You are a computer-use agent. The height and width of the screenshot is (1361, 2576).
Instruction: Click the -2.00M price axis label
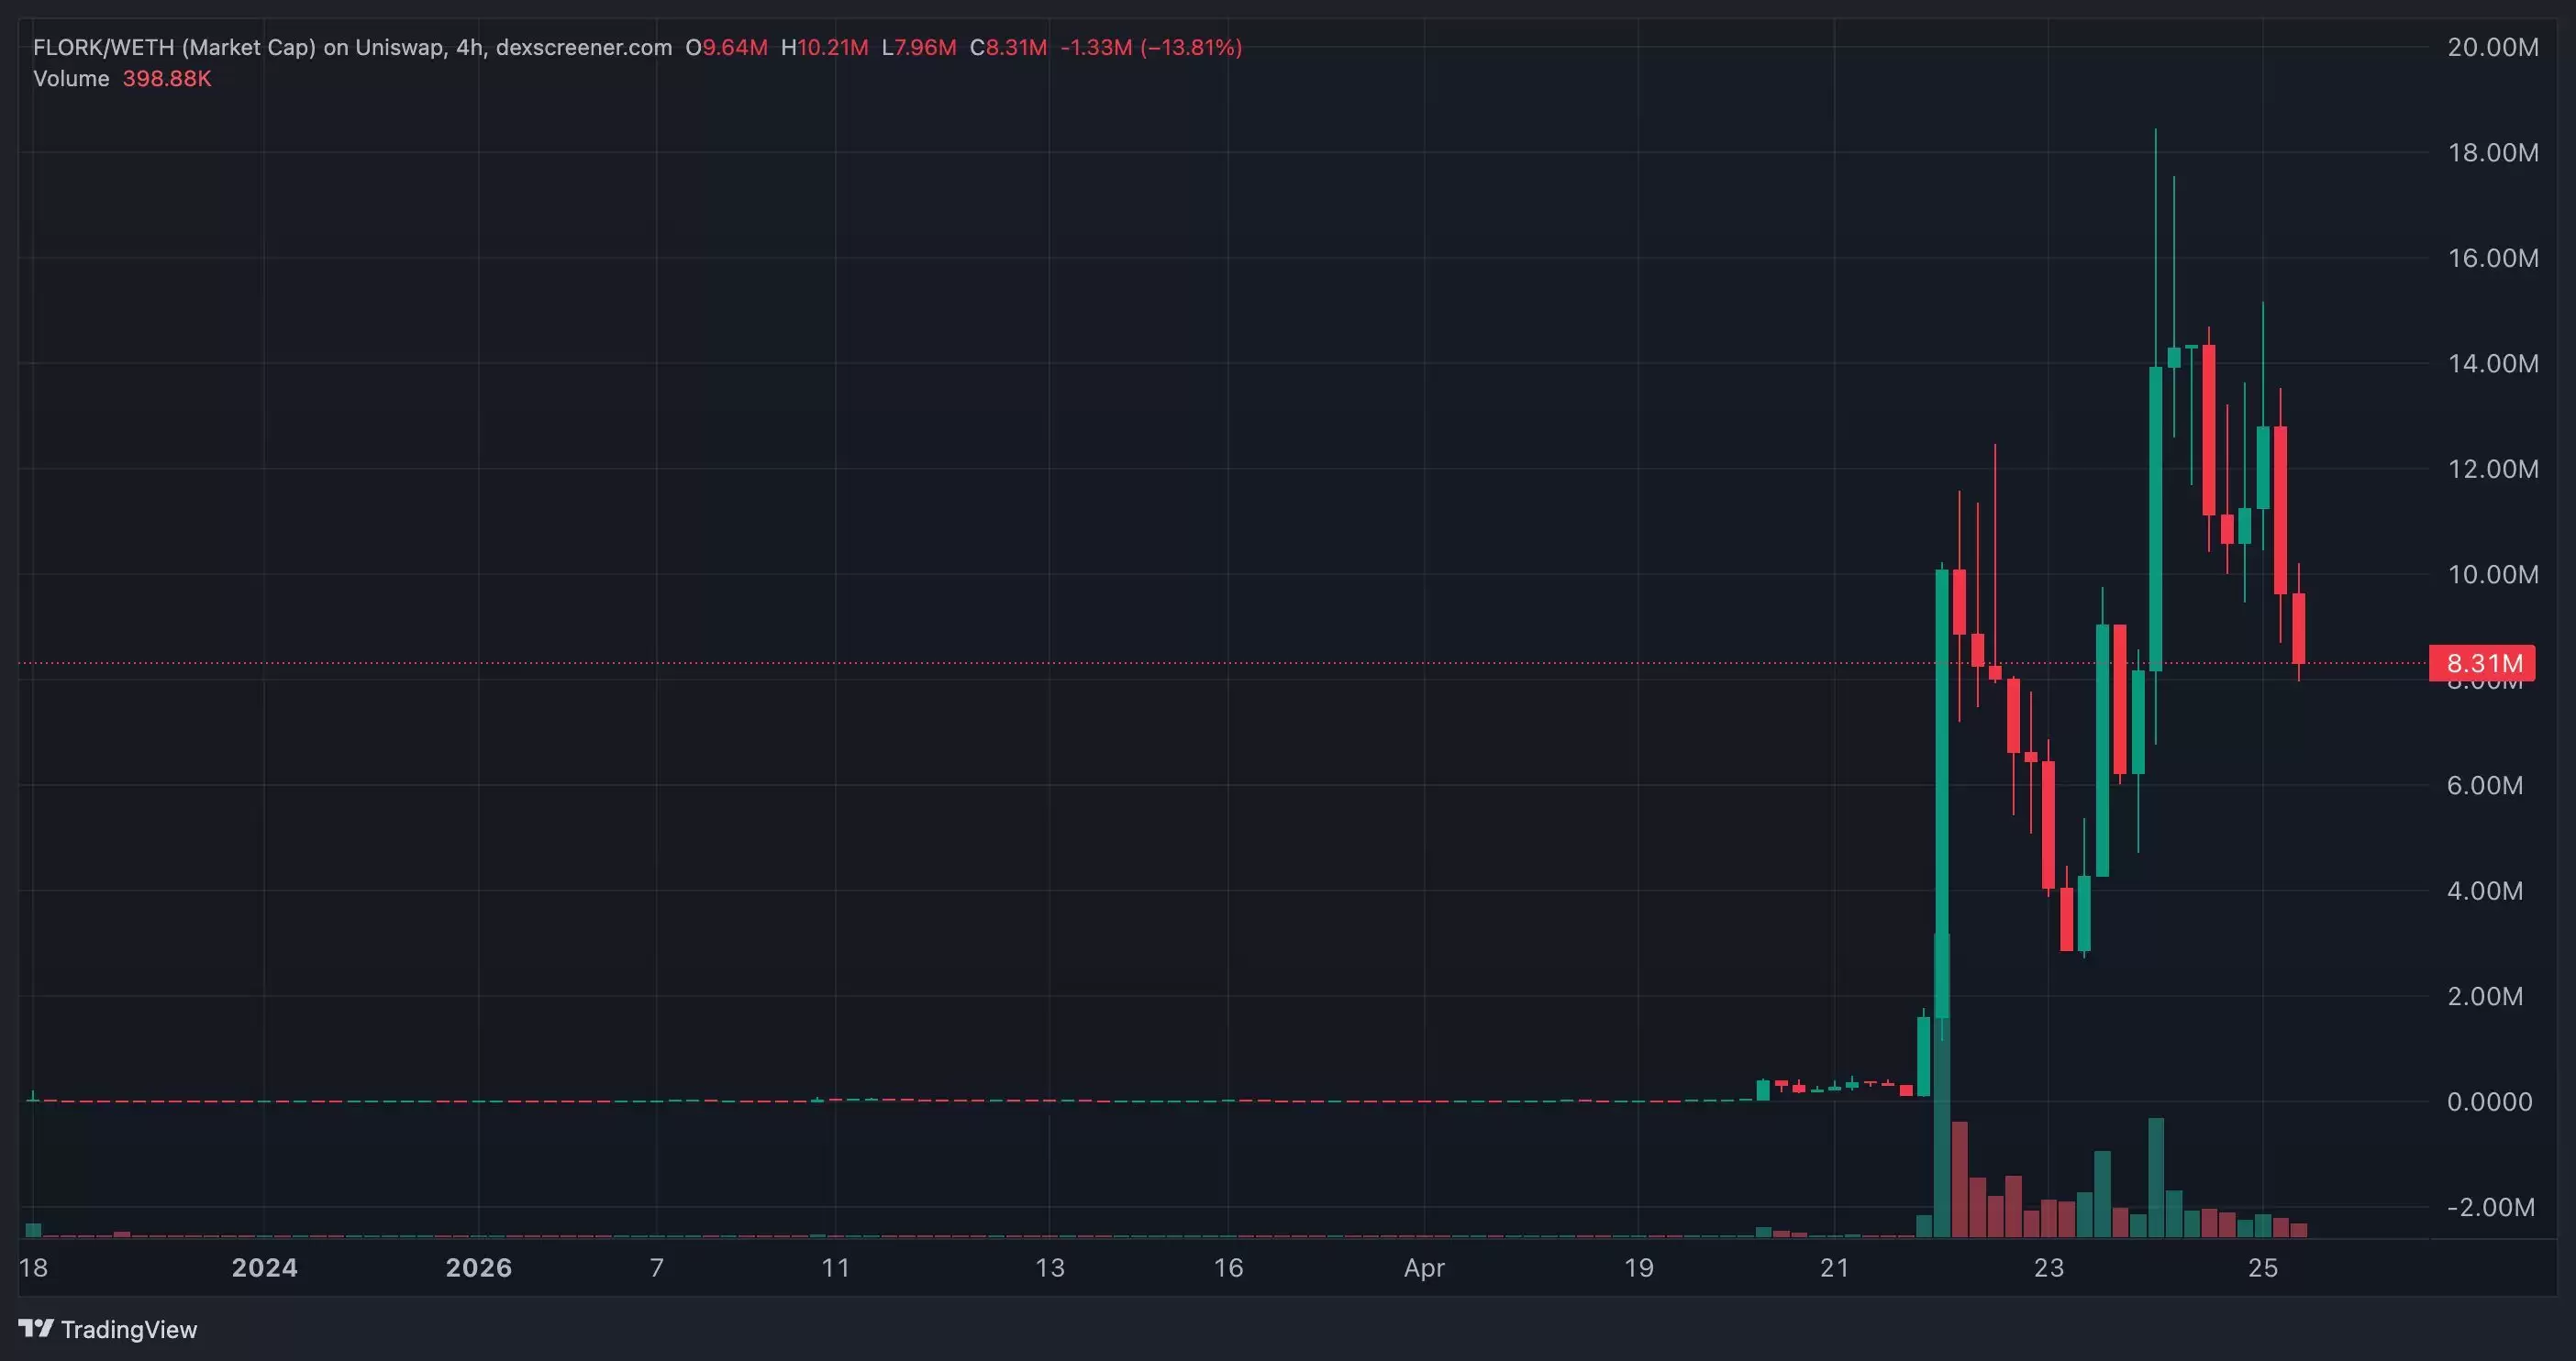pyautogui.click(x=2490, y=1207)
